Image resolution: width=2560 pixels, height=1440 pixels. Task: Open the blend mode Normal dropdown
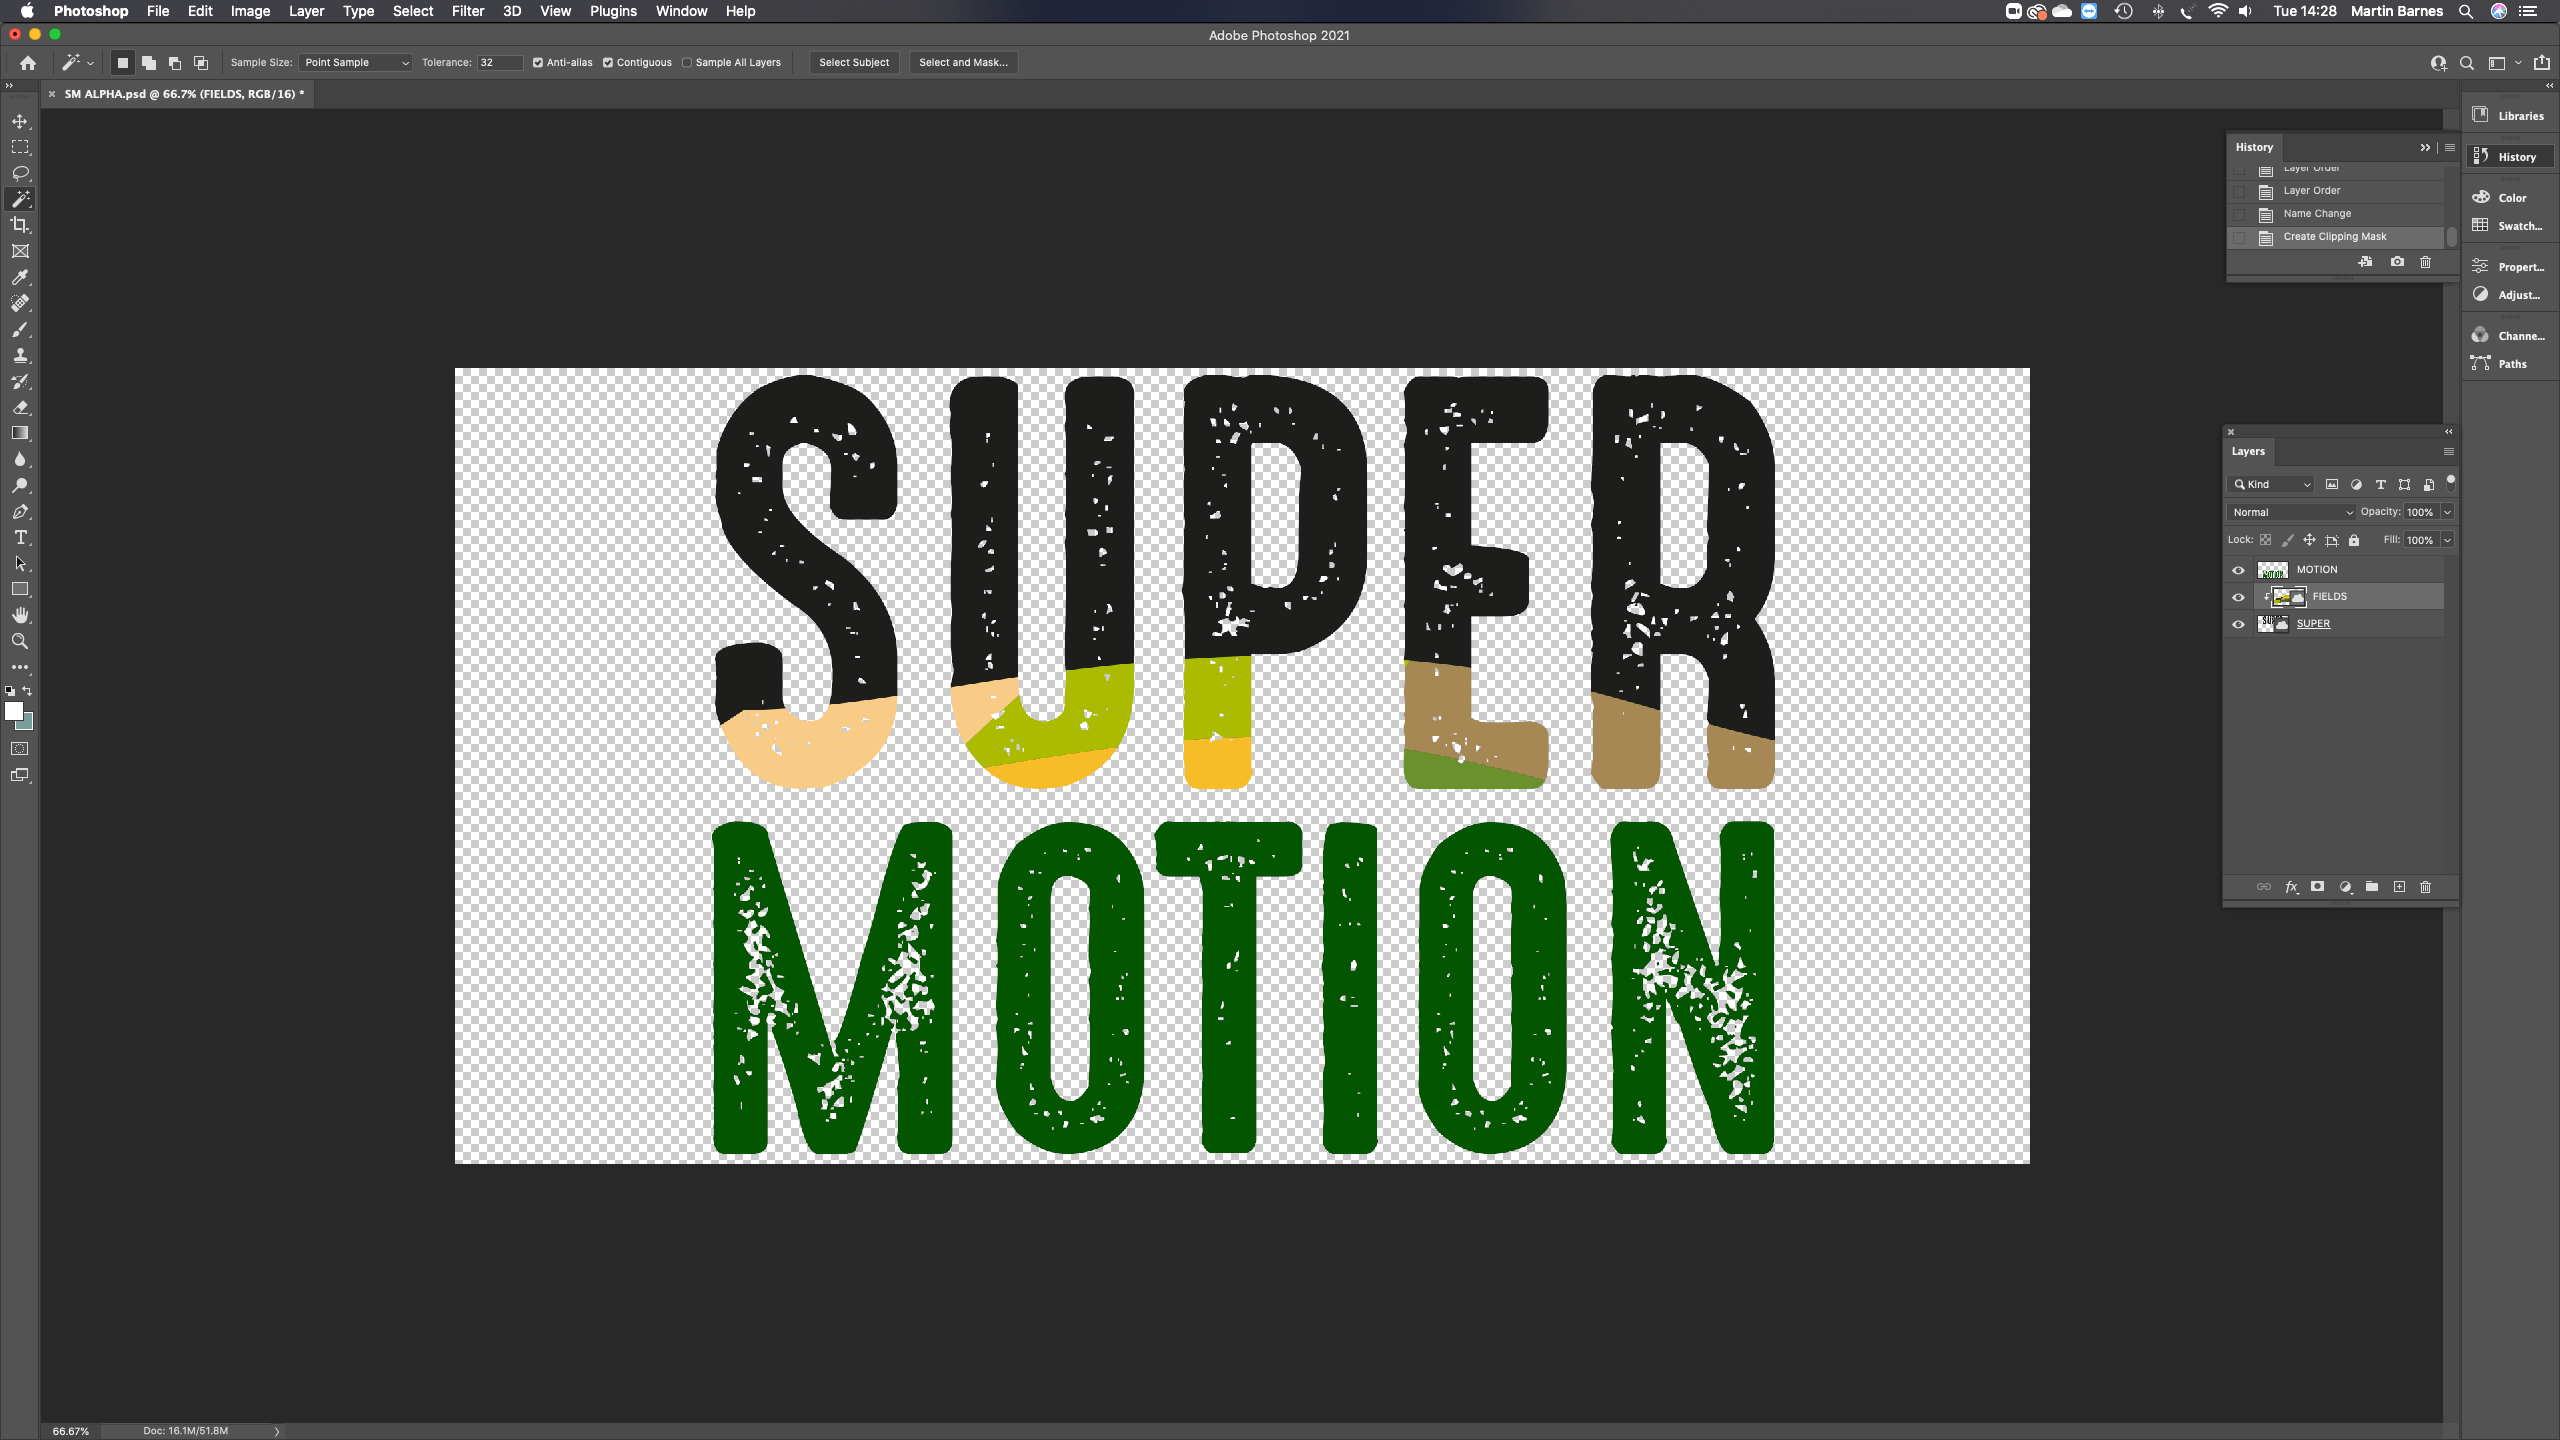[2291, 512]
